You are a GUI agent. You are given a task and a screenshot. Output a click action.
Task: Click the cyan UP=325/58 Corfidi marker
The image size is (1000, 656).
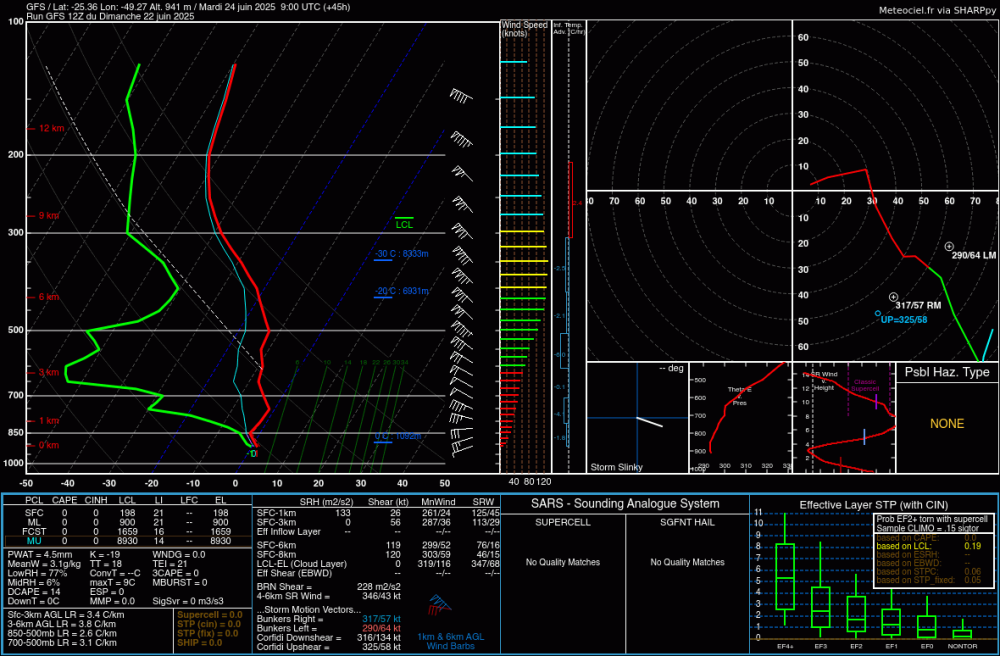(877, 314)
